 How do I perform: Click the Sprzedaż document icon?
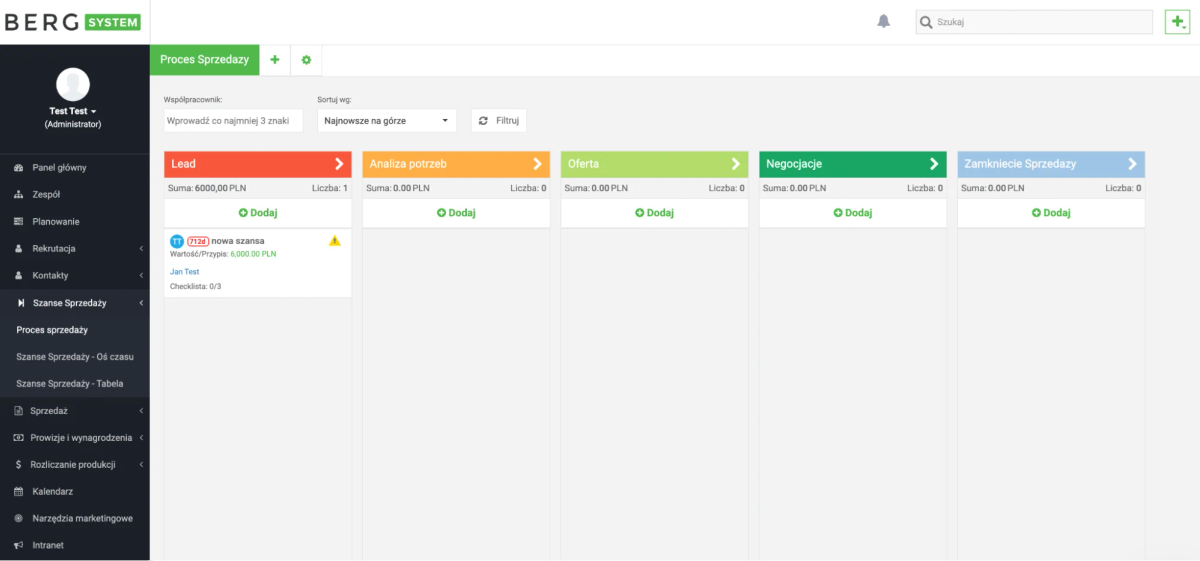click(19, 411)
